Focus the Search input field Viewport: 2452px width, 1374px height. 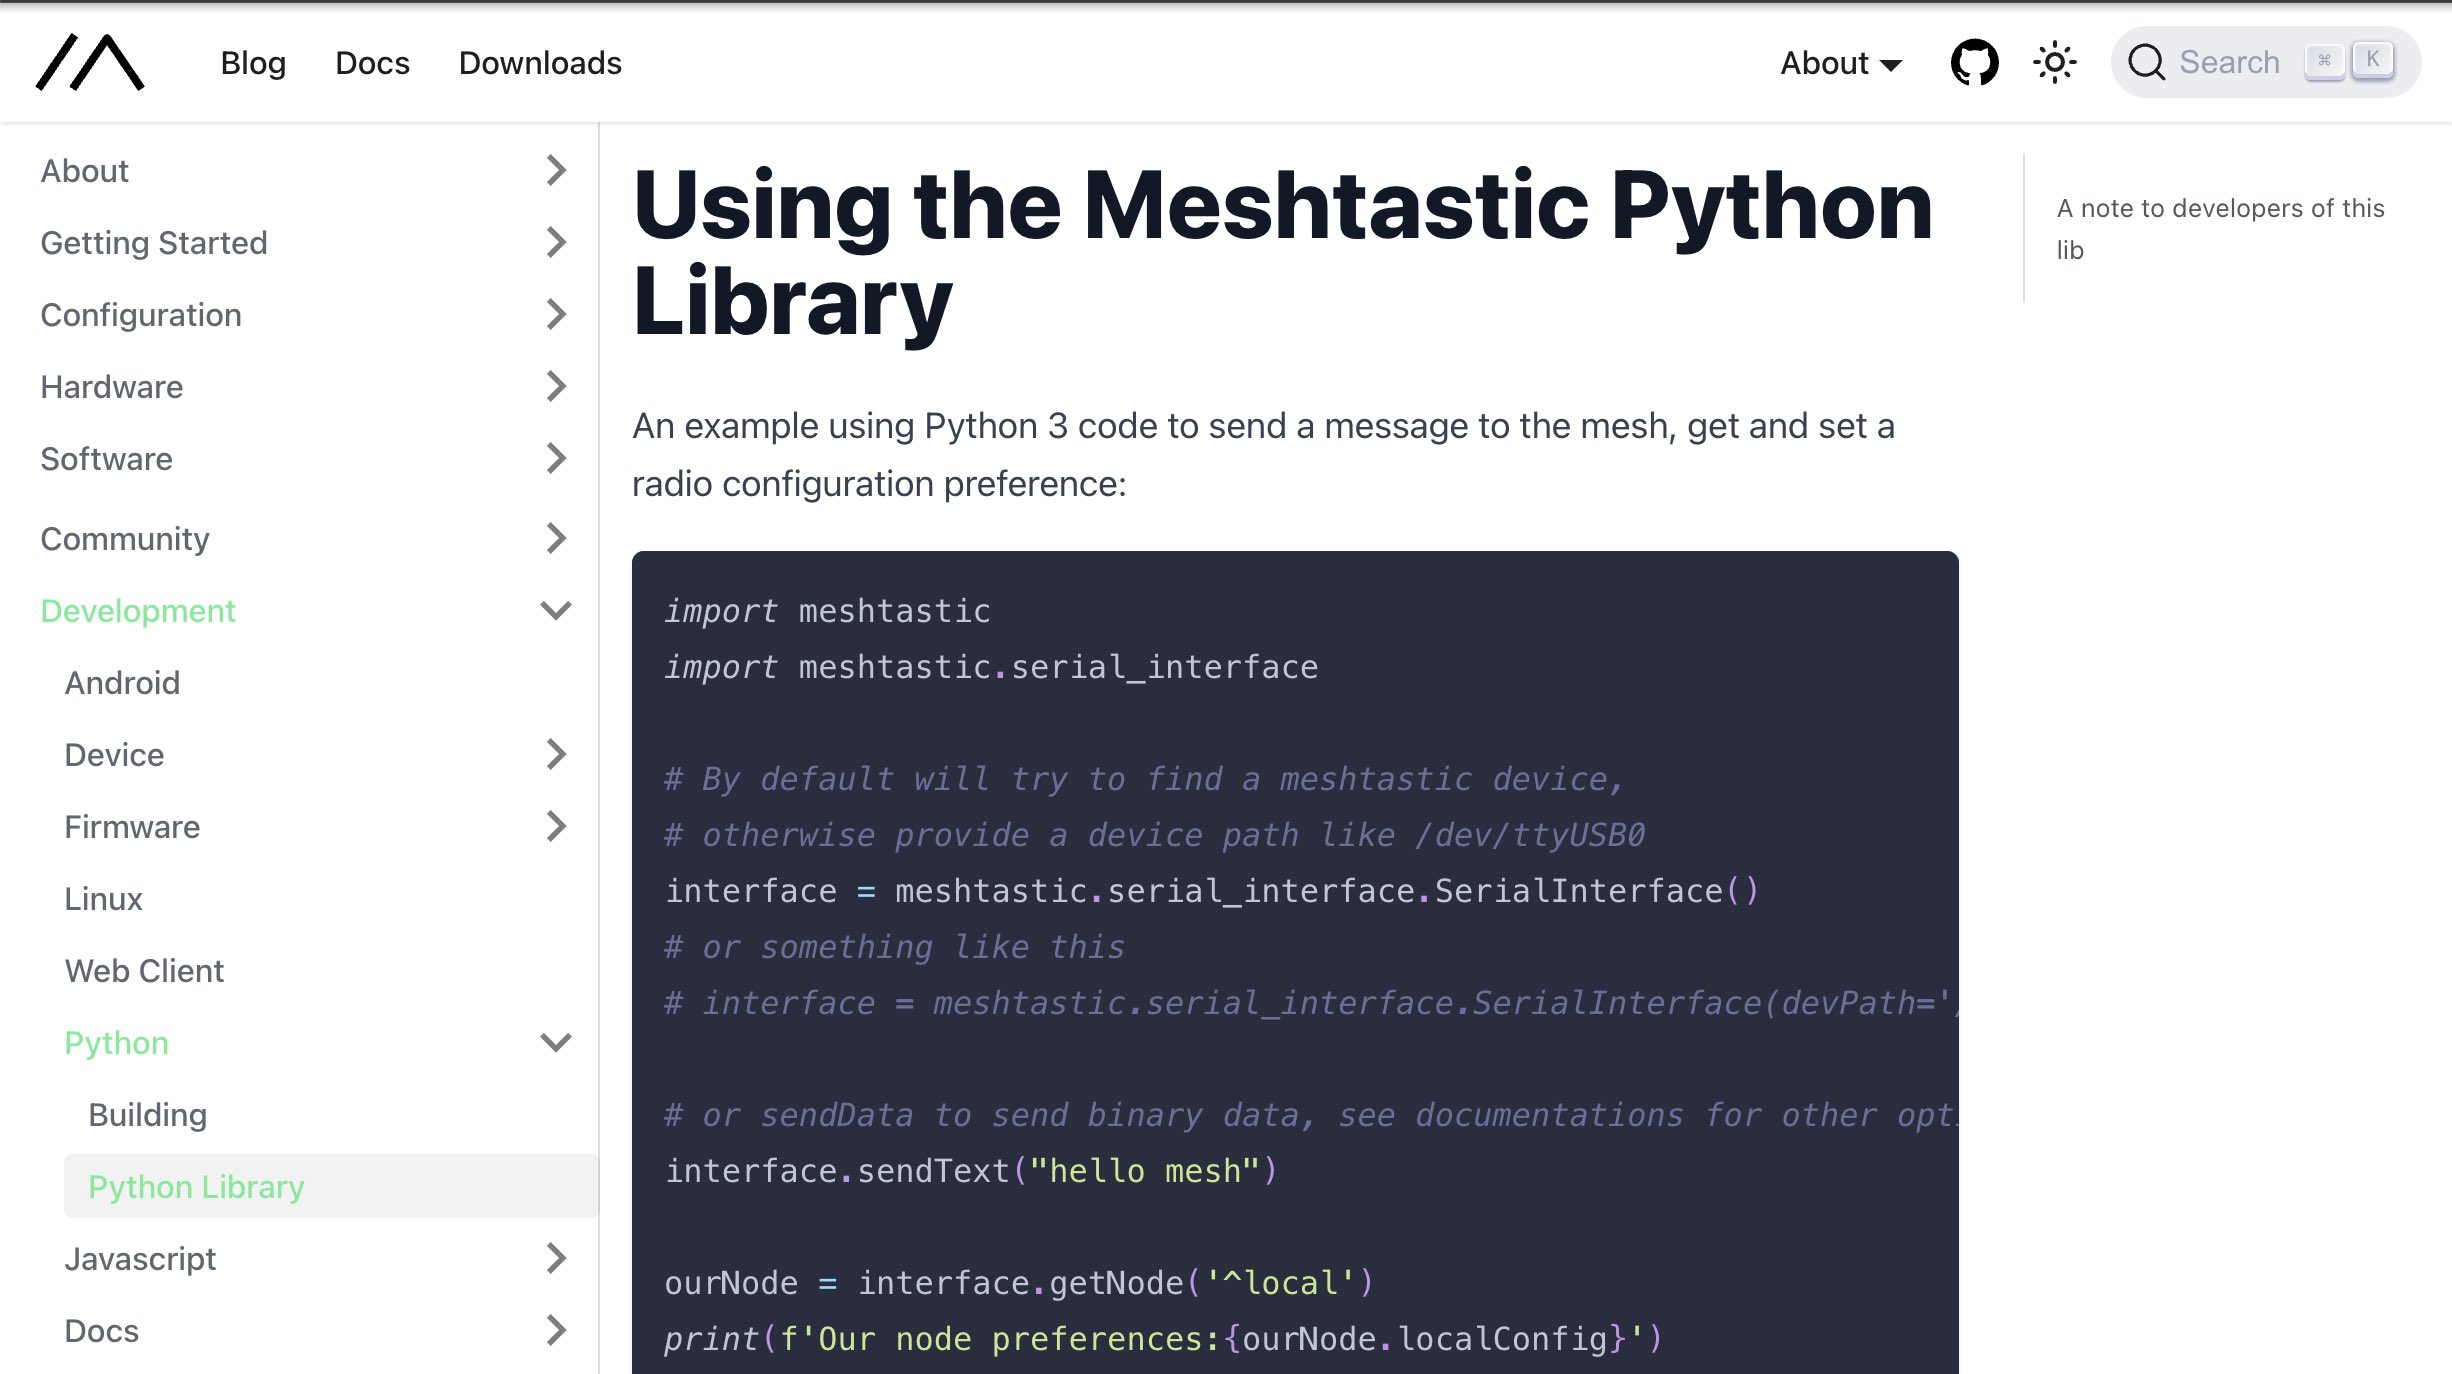pos(2230,63)
